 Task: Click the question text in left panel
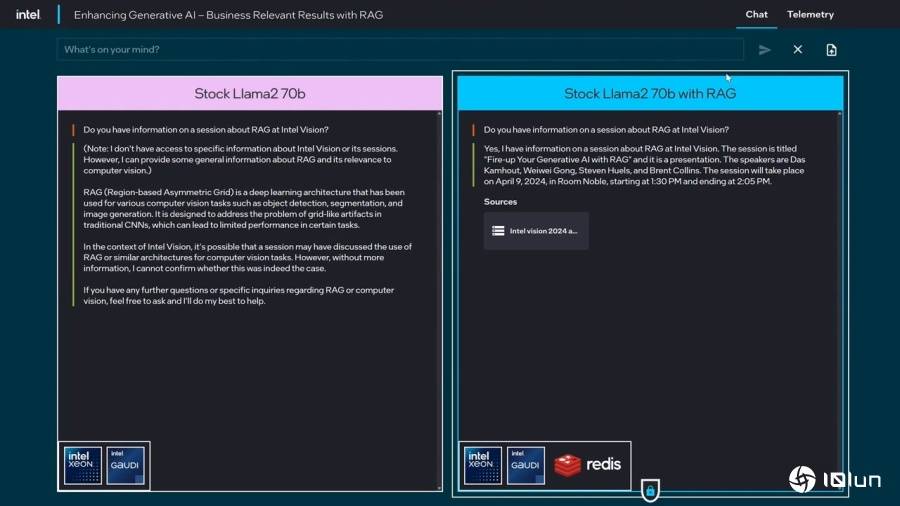pos(206,130)
